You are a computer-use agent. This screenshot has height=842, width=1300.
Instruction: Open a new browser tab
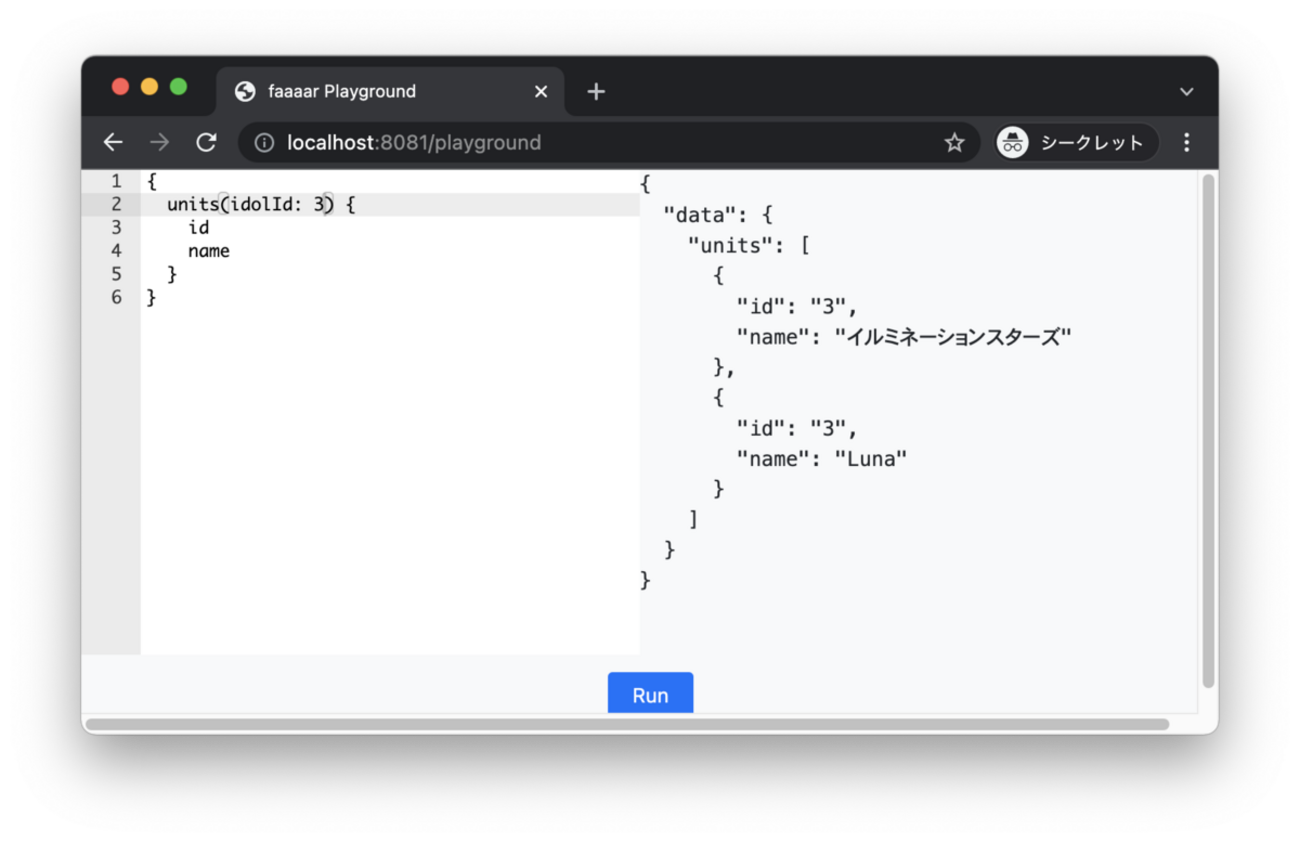596,92
